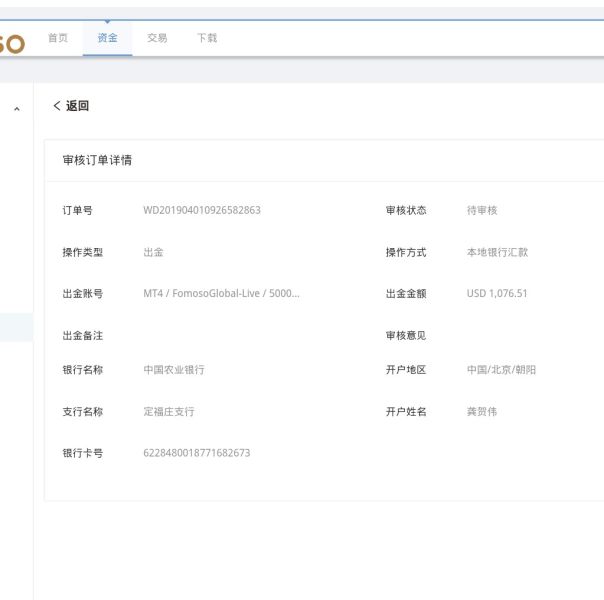Viewport: 604px width, 600px height.
Task: Click the branch name 定福庄支行
Action: 169,412
